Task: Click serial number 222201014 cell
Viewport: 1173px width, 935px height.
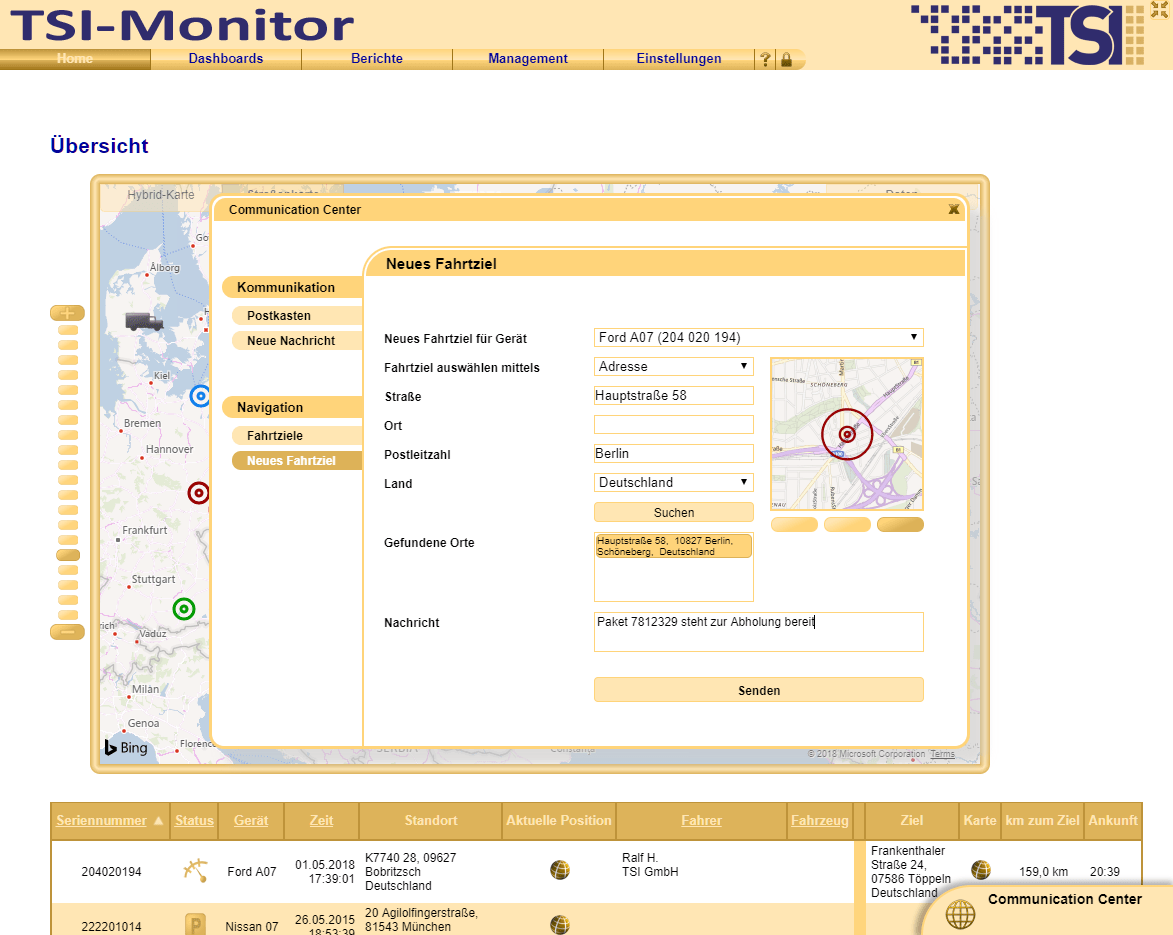Action: pyautogui.click(x=111, y=926)
